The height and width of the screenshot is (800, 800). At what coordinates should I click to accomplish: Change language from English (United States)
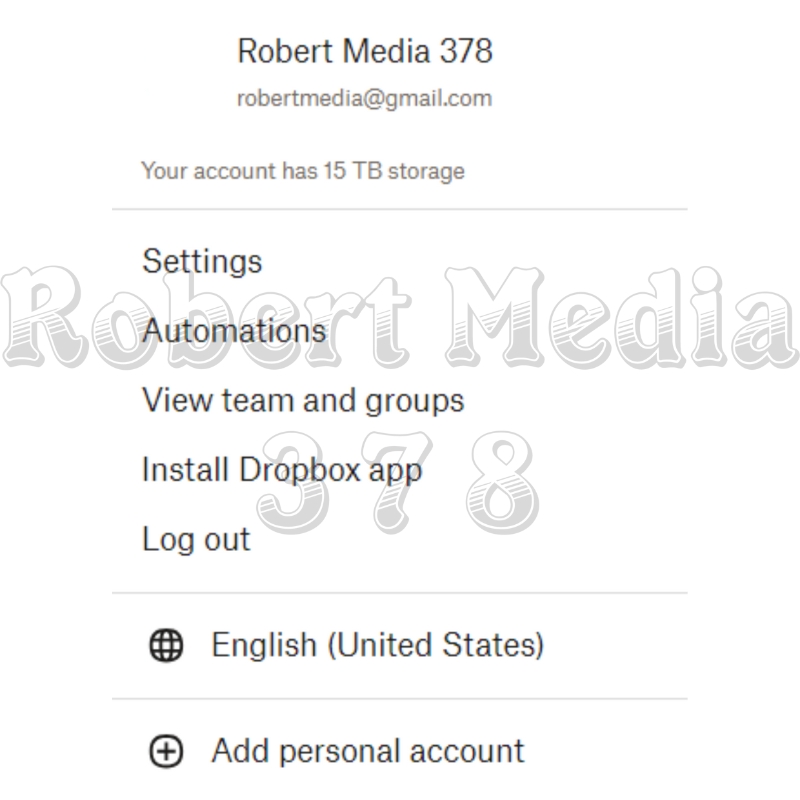coord(378,645)
